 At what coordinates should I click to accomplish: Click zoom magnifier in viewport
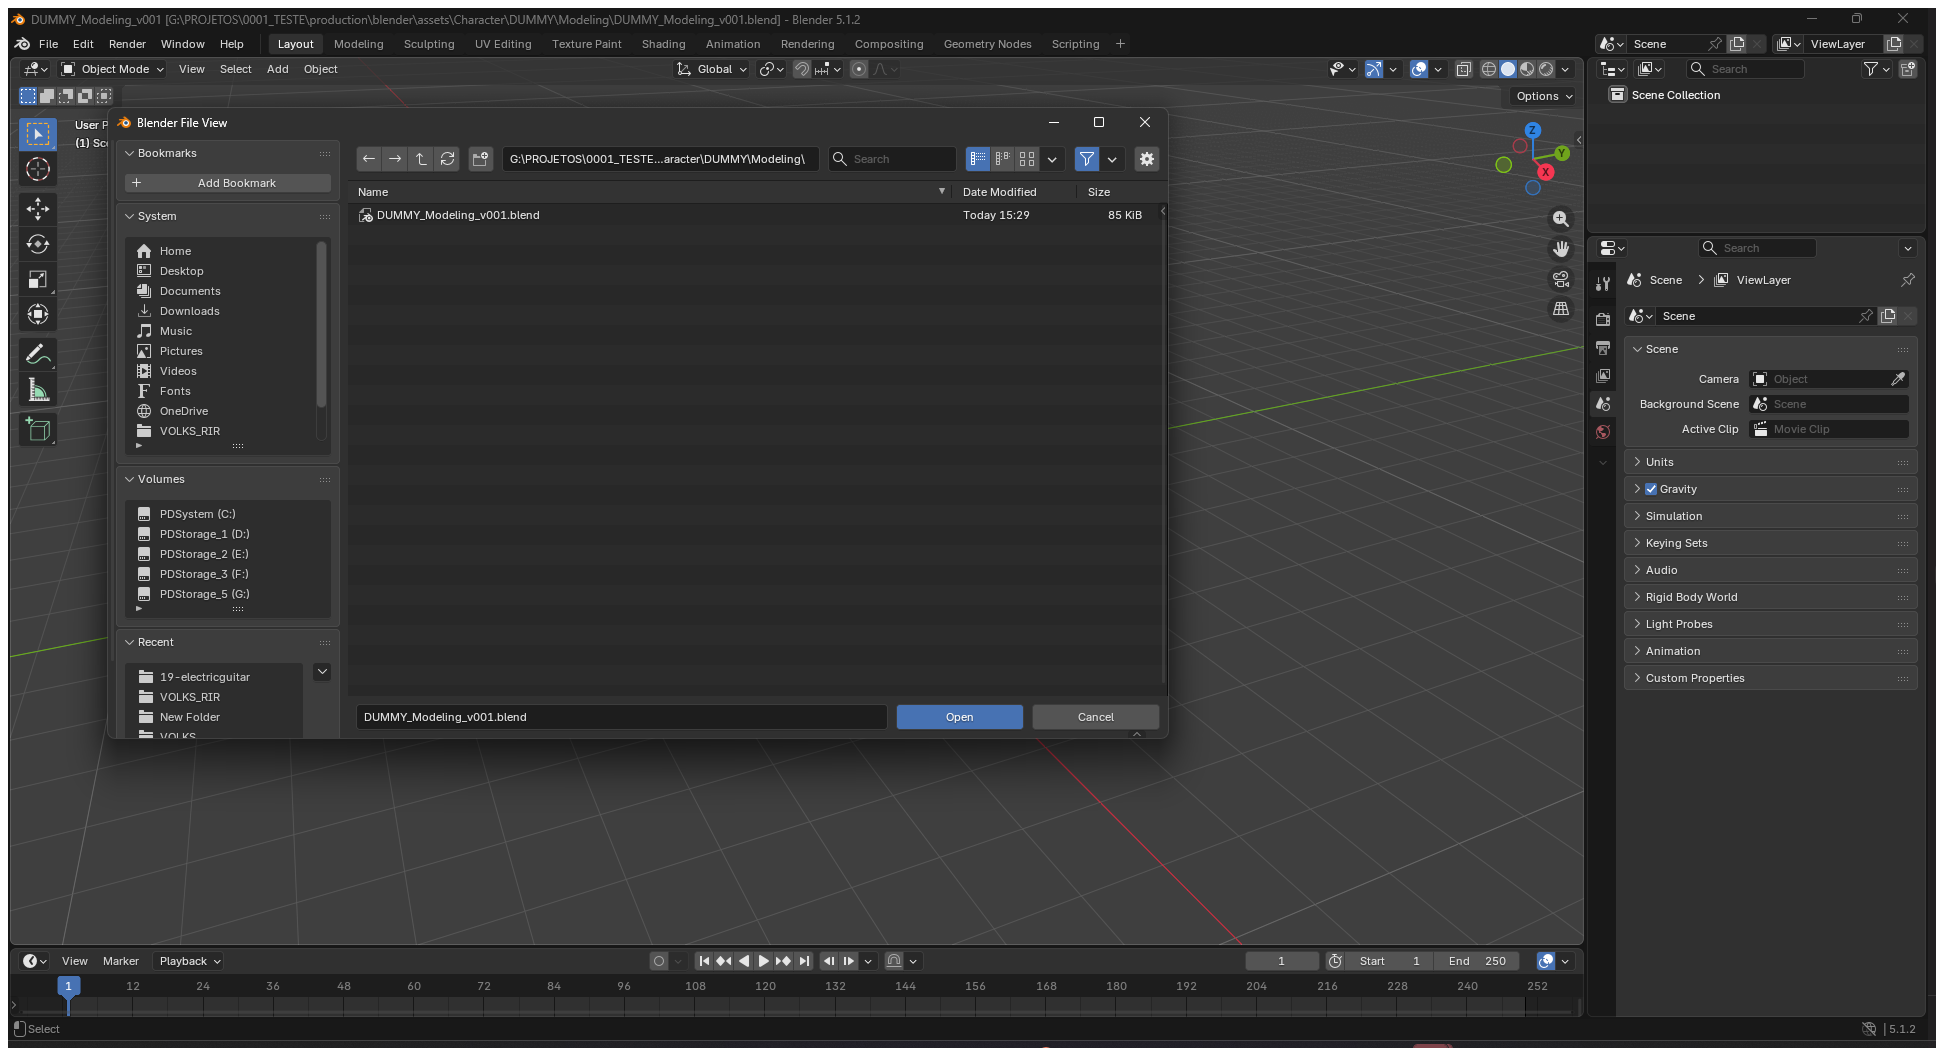click(x=1560, y=219)
